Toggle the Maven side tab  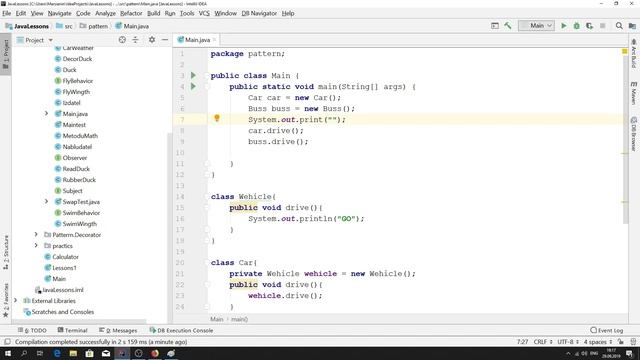click(633, 93)
